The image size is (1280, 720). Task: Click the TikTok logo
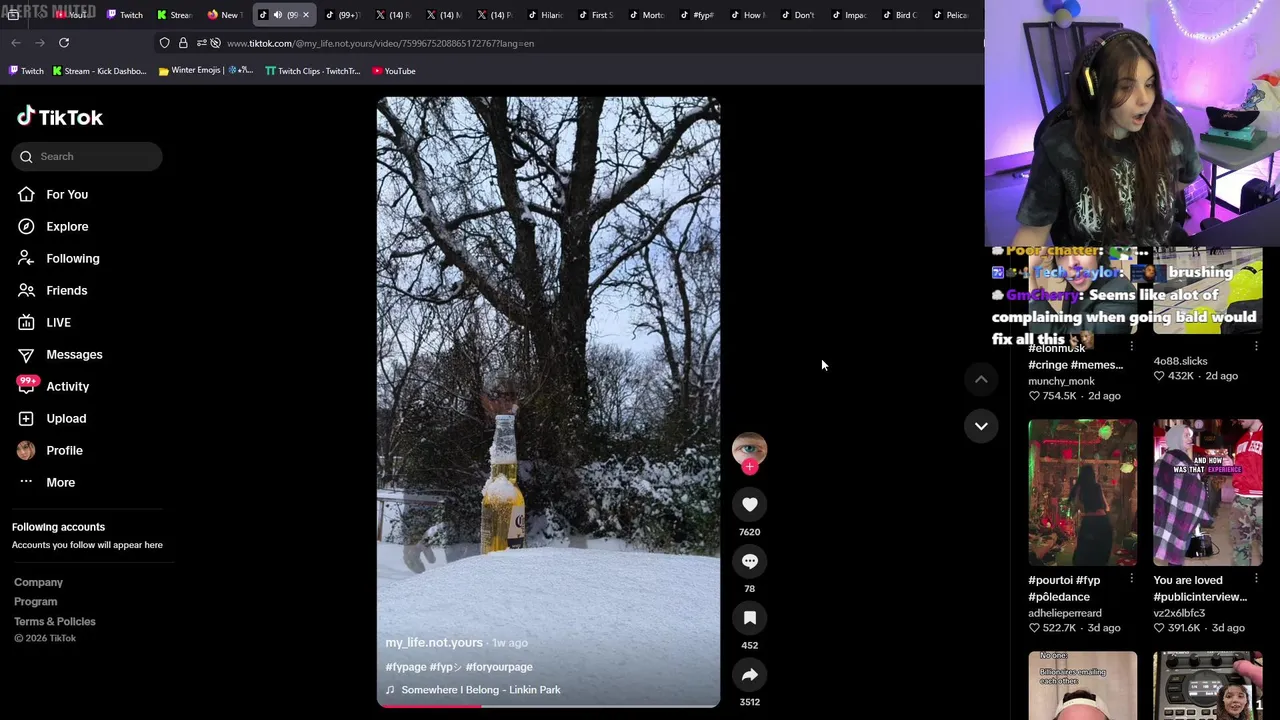pyautogui.click(x=60, y=117)
